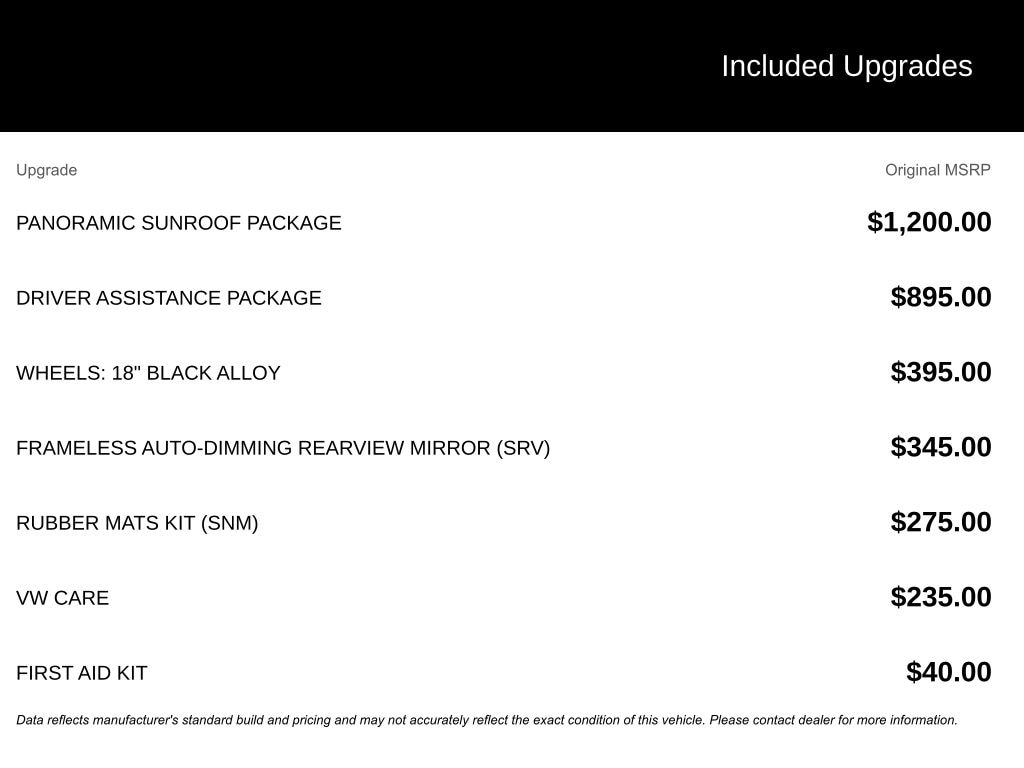Click the $395.00 price value

[x=941, y=372]
